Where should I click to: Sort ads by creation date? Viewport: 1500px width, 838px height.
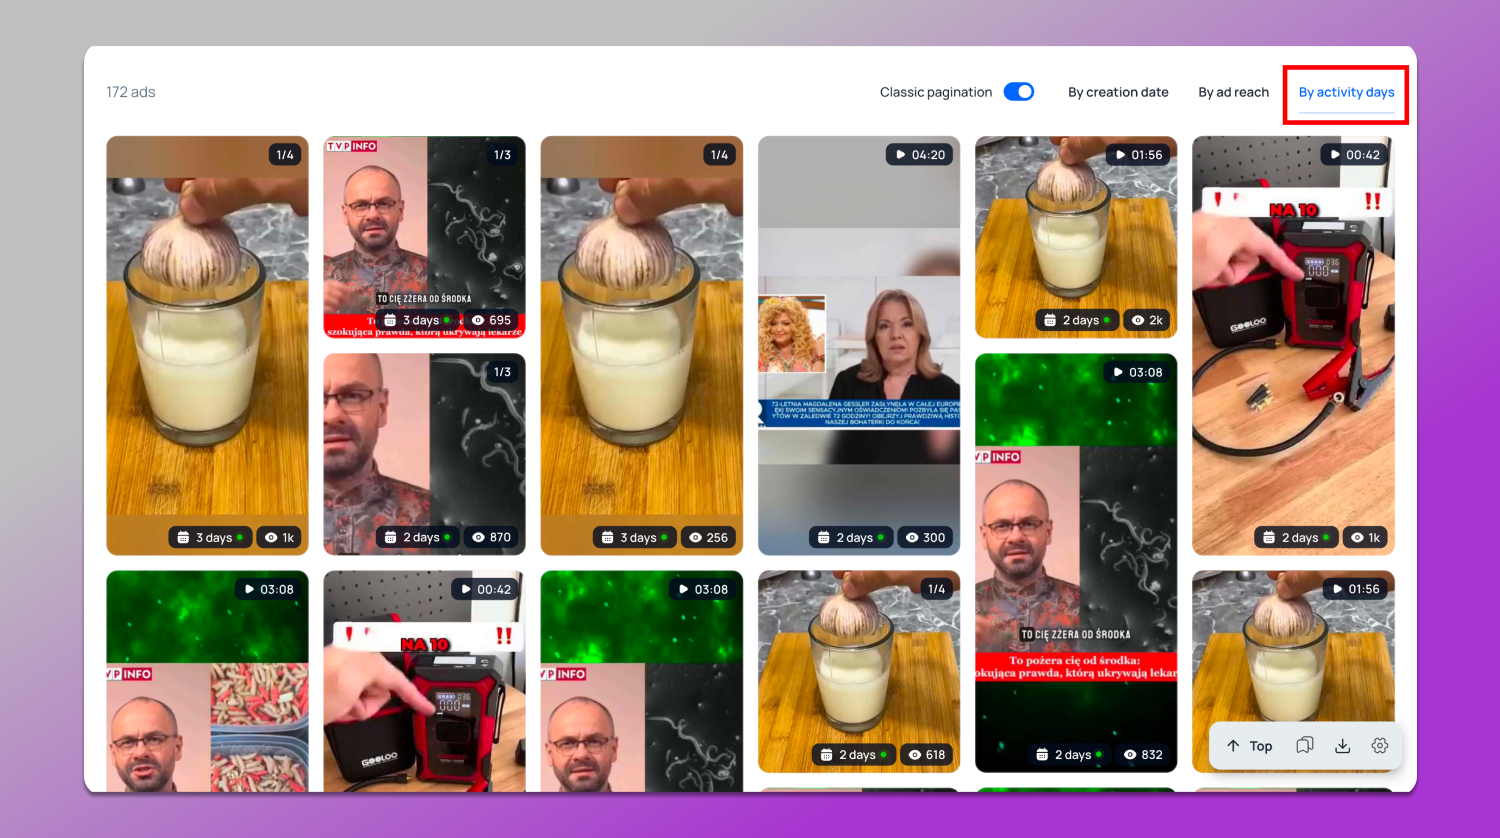click(x=1118, y=92)
